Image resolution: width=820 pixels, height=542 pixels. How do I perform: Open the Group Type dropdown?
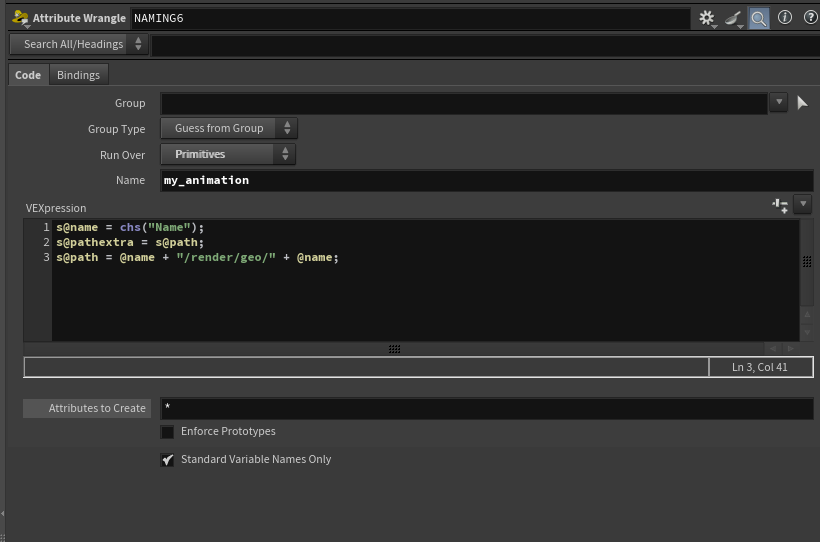(x=229, y=128)
